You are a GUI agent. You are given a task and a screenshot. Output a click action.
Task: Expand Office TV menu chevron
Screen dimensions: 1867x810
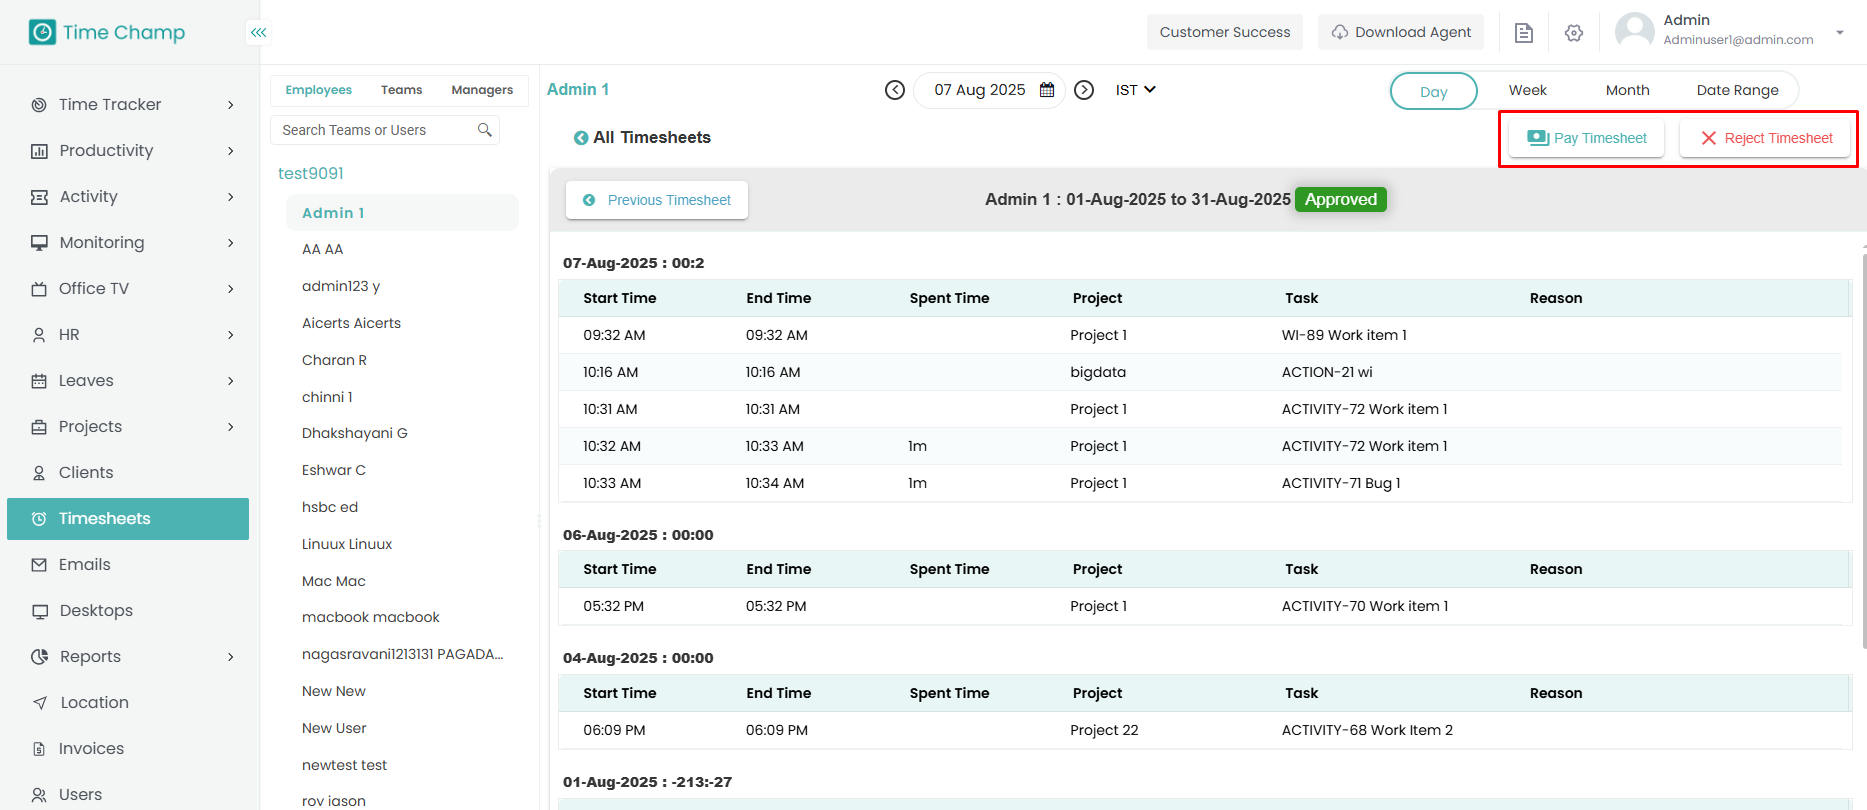click(231, 289)
